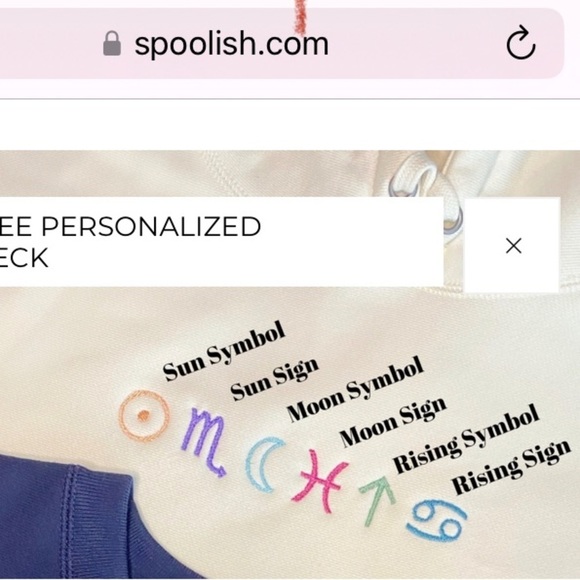This screenshot has width=580, height=580.
Task: Click the Rising Symbol label
Action: click(x=465, y=439)
